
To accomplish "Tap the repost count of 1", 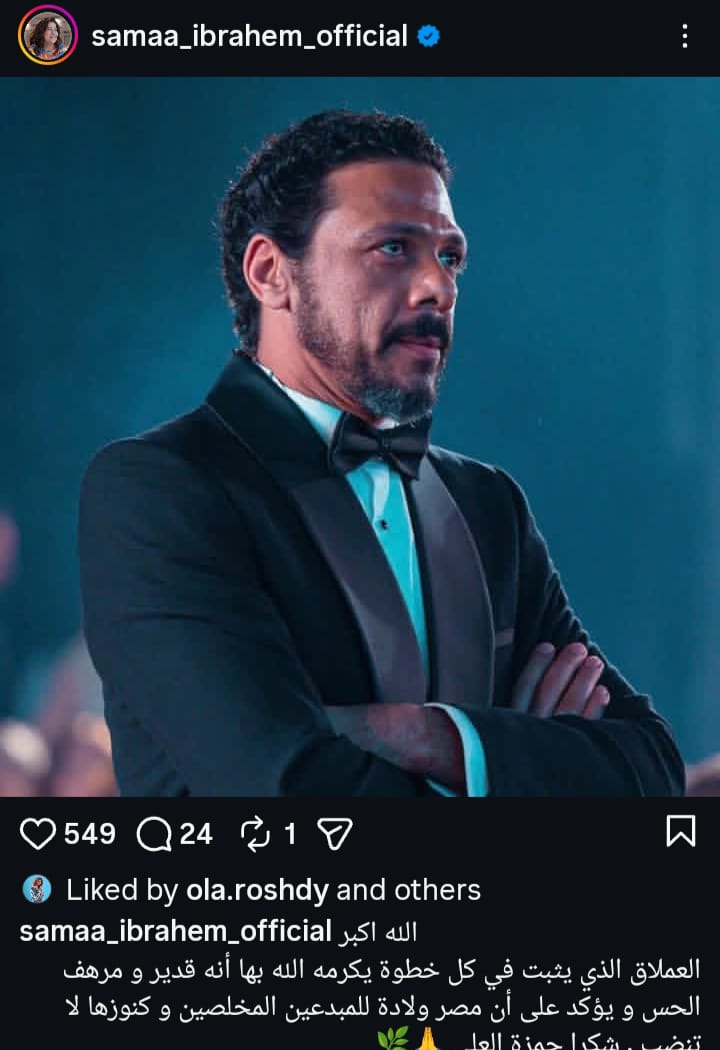I will point(289,834).
